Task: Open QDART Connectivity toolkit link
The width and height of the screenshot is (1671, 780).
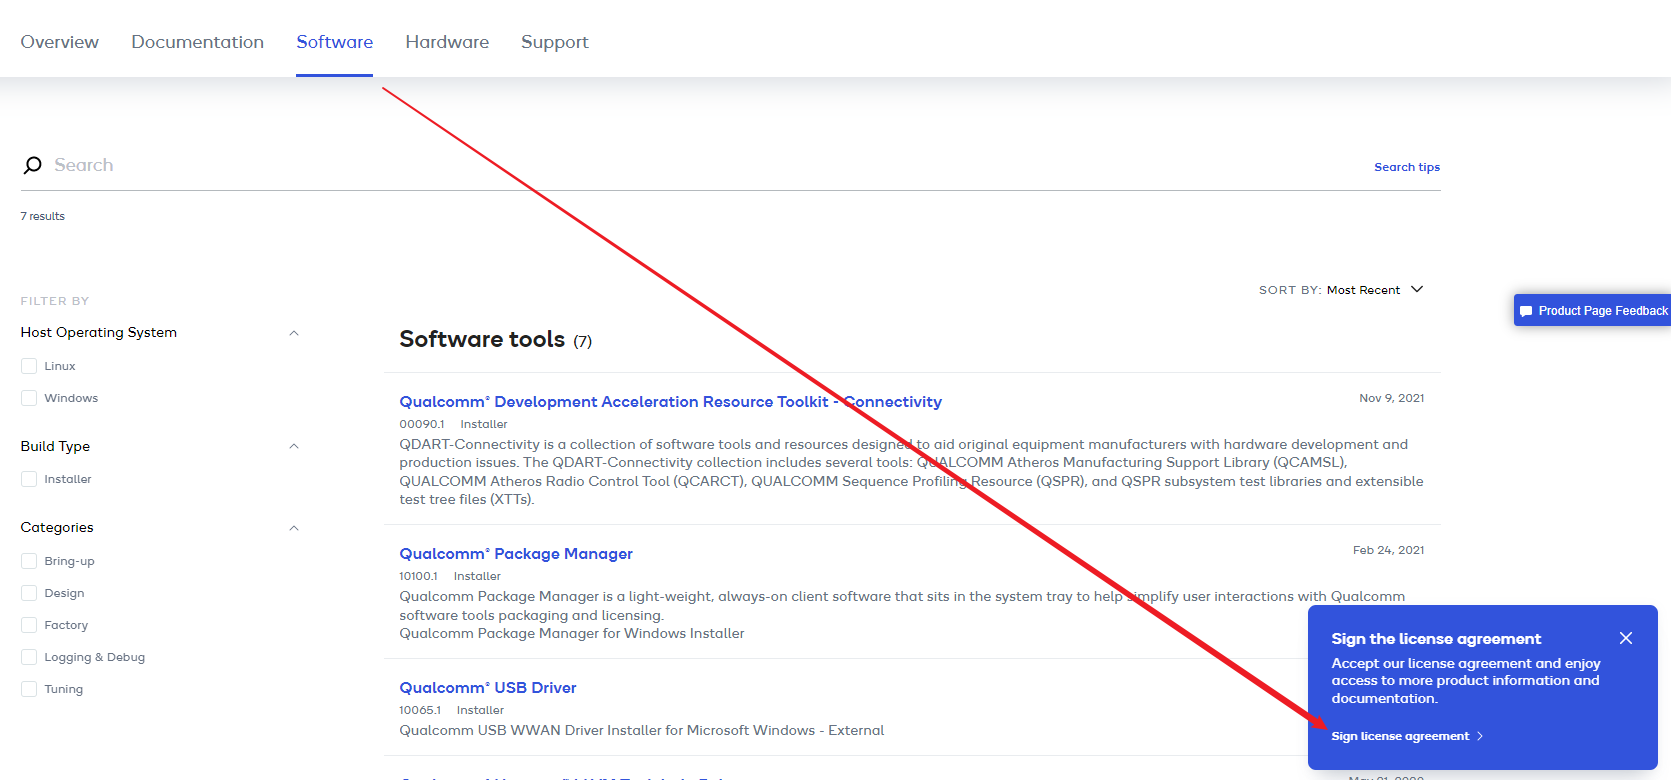Action: (x=671, y=402)
